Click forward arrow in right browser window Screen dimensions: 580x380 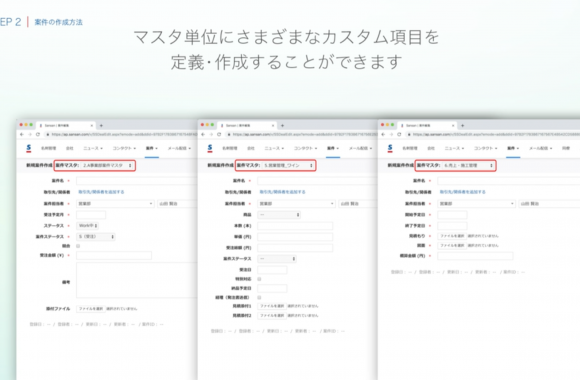tap(391, 134)
